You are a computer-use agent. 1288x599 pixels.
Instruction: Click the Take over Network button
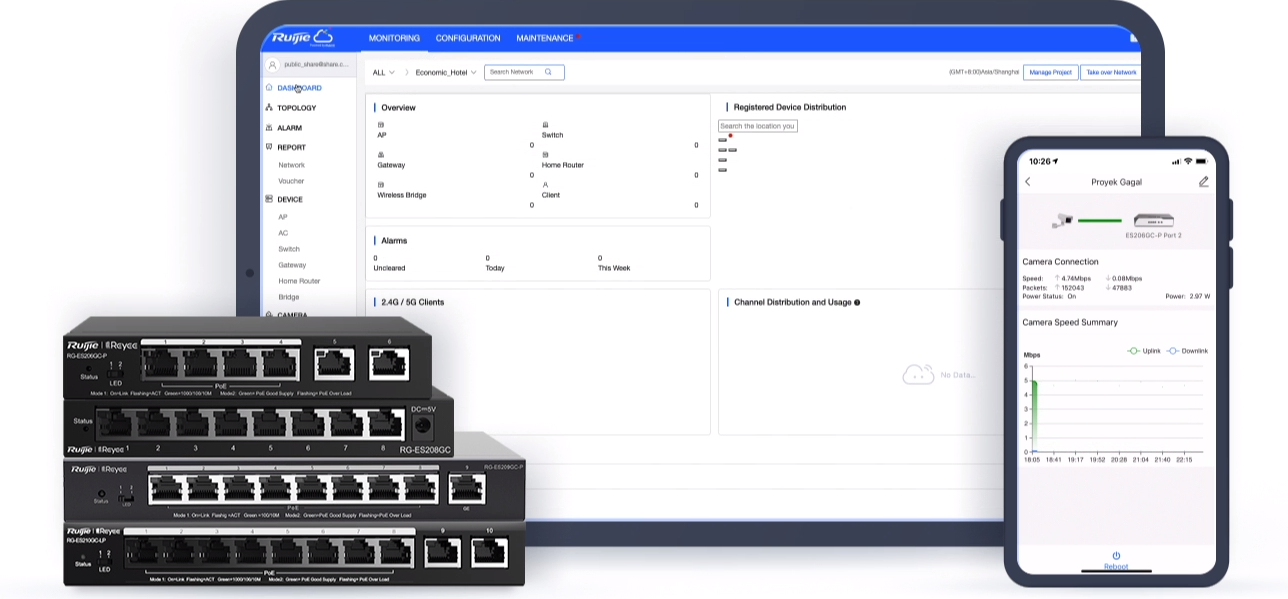point(1110,72)
